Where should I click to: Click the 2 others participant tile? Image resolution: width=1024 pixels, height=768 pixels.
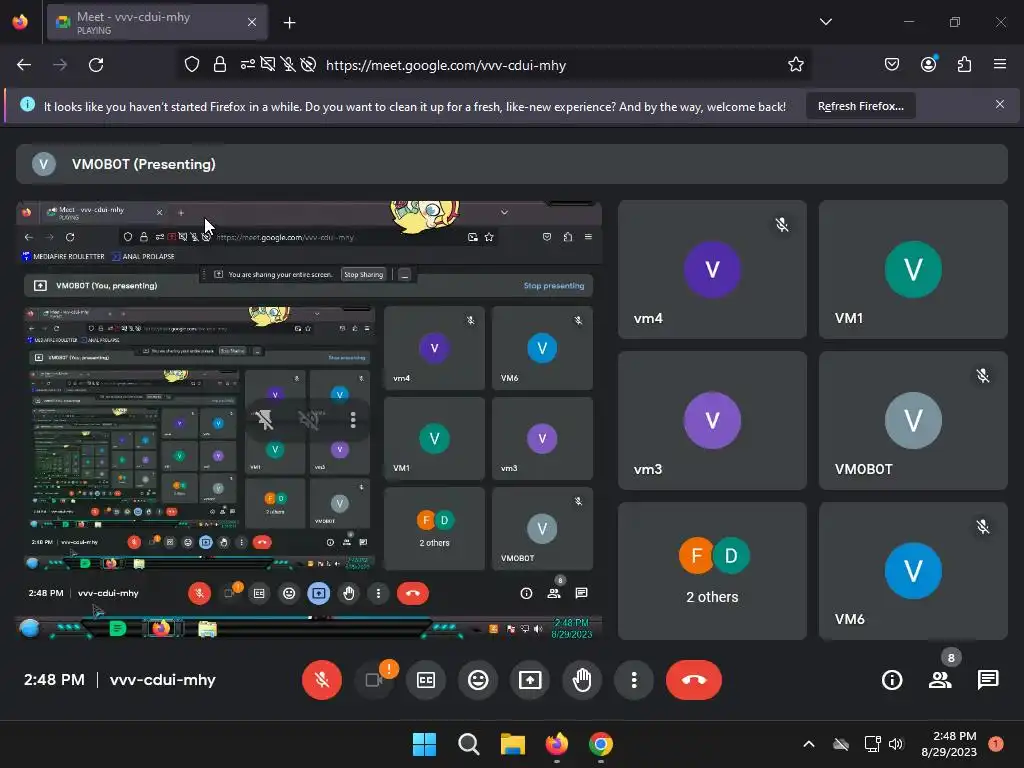(x=712, y=571)
